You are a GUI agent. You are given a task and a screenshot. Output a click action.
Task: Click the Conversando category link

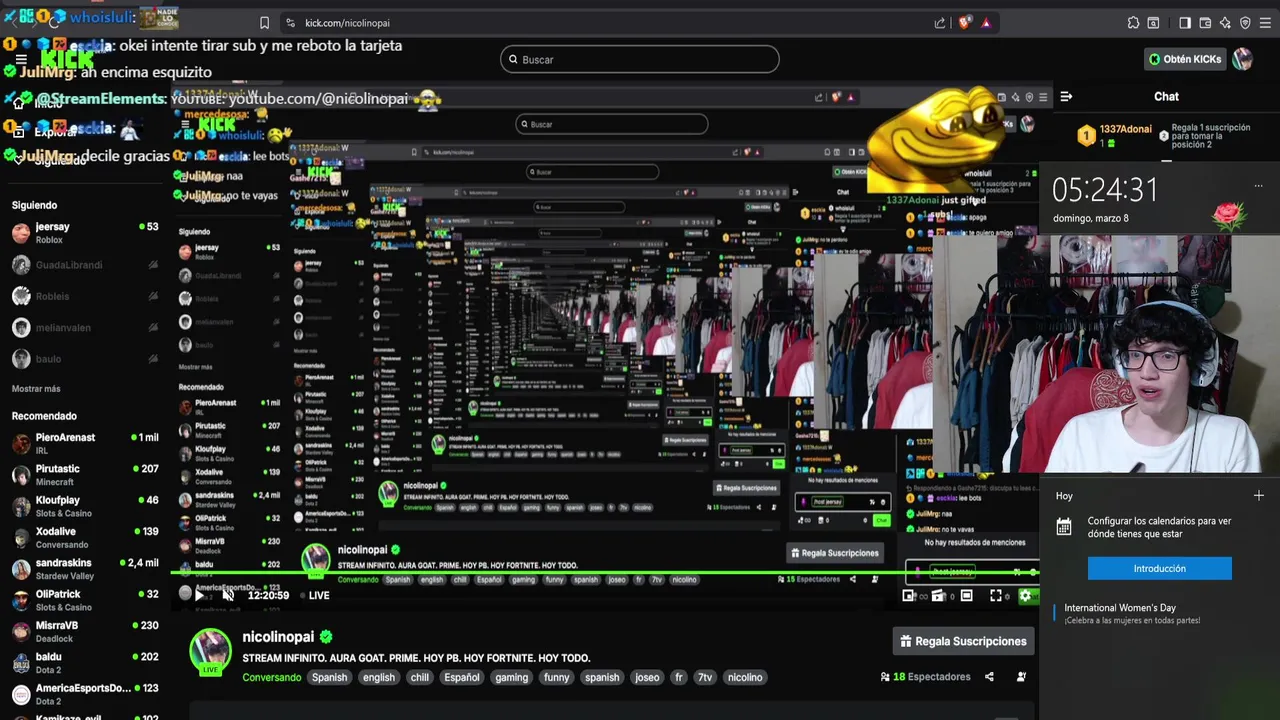pos(271,677)
